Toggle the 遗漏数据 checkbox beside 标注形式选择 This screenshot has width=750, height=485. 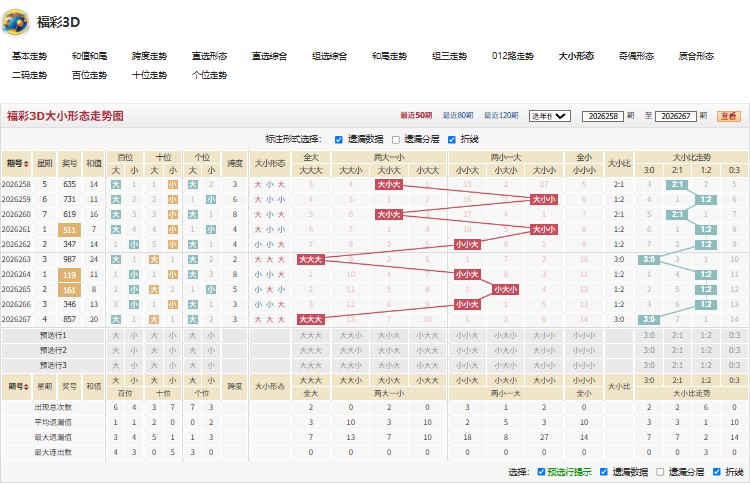(x=339, y=140)
